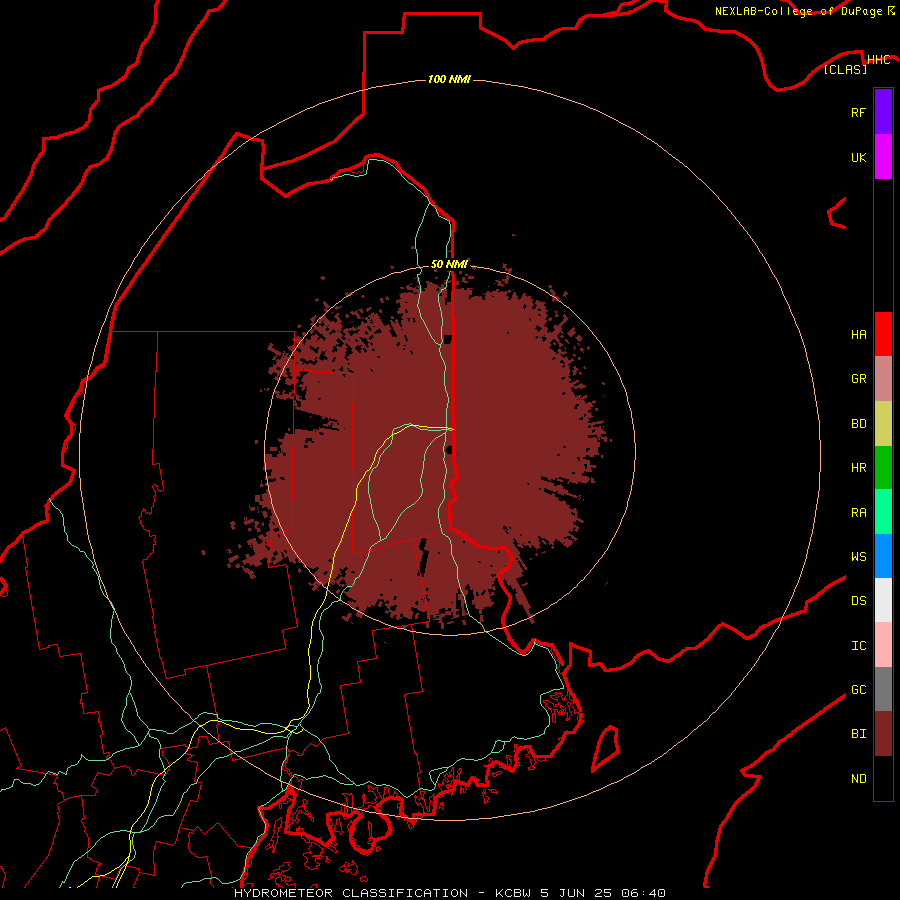Click the KCBW radar site identifier
Viewport: 900px width, 900px height.
pyautogui.click(x=513, y=893)
